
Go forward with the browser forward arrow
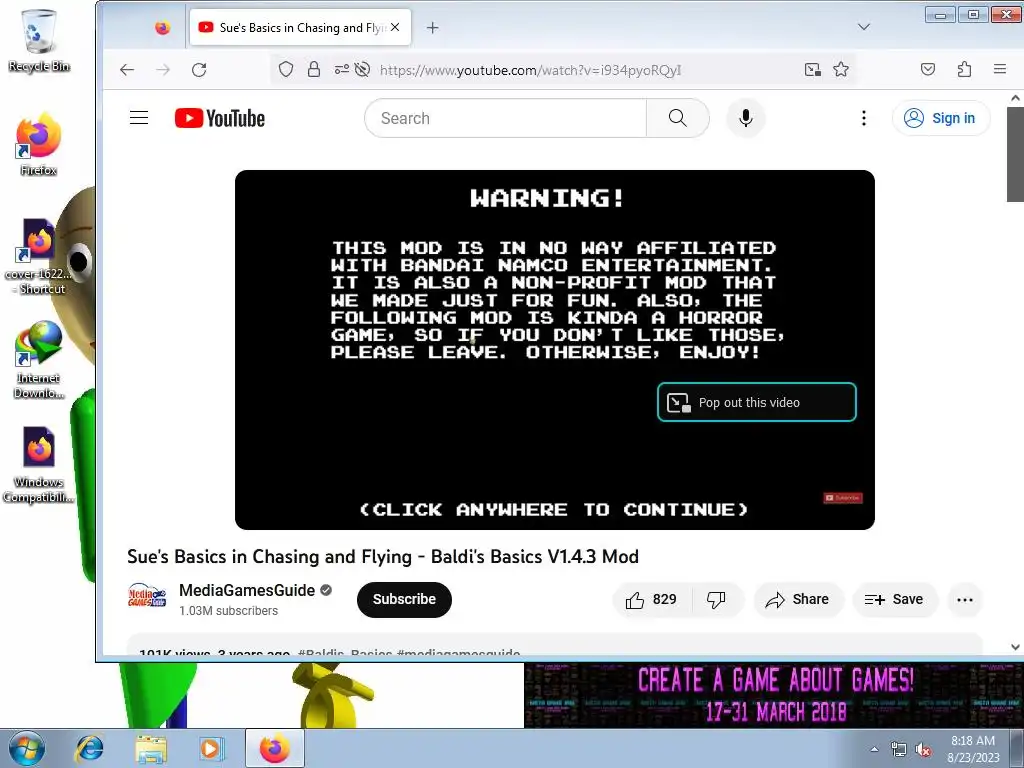[163, 70]
